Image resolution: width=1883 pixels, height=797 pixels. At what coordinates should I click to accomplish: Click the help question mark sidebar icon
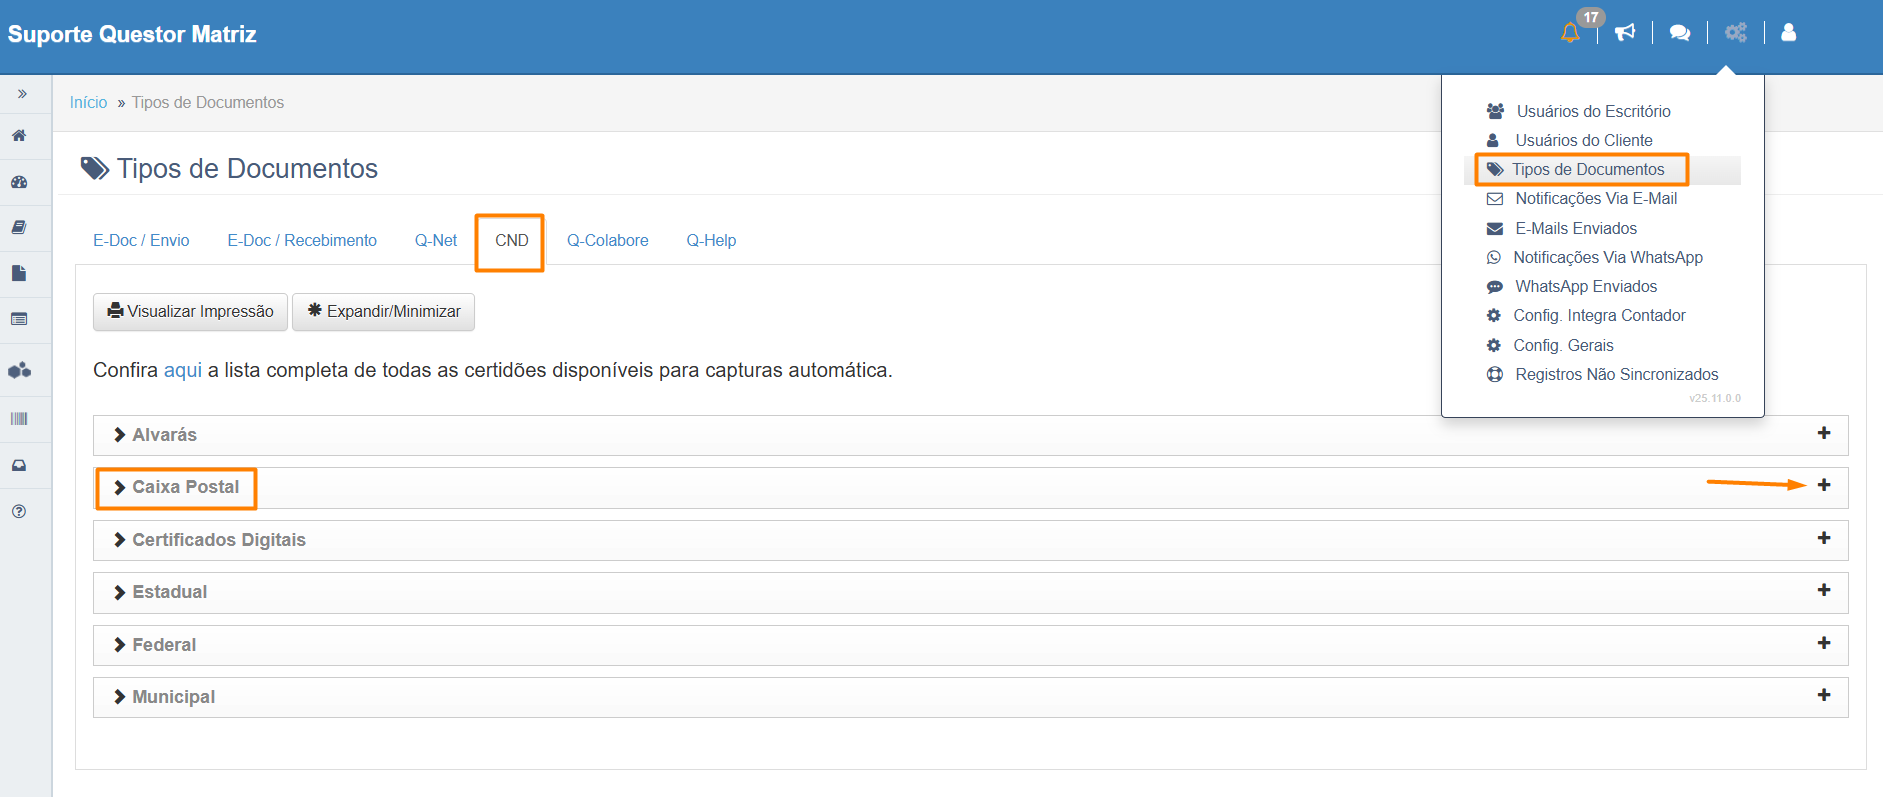(19, 511)
